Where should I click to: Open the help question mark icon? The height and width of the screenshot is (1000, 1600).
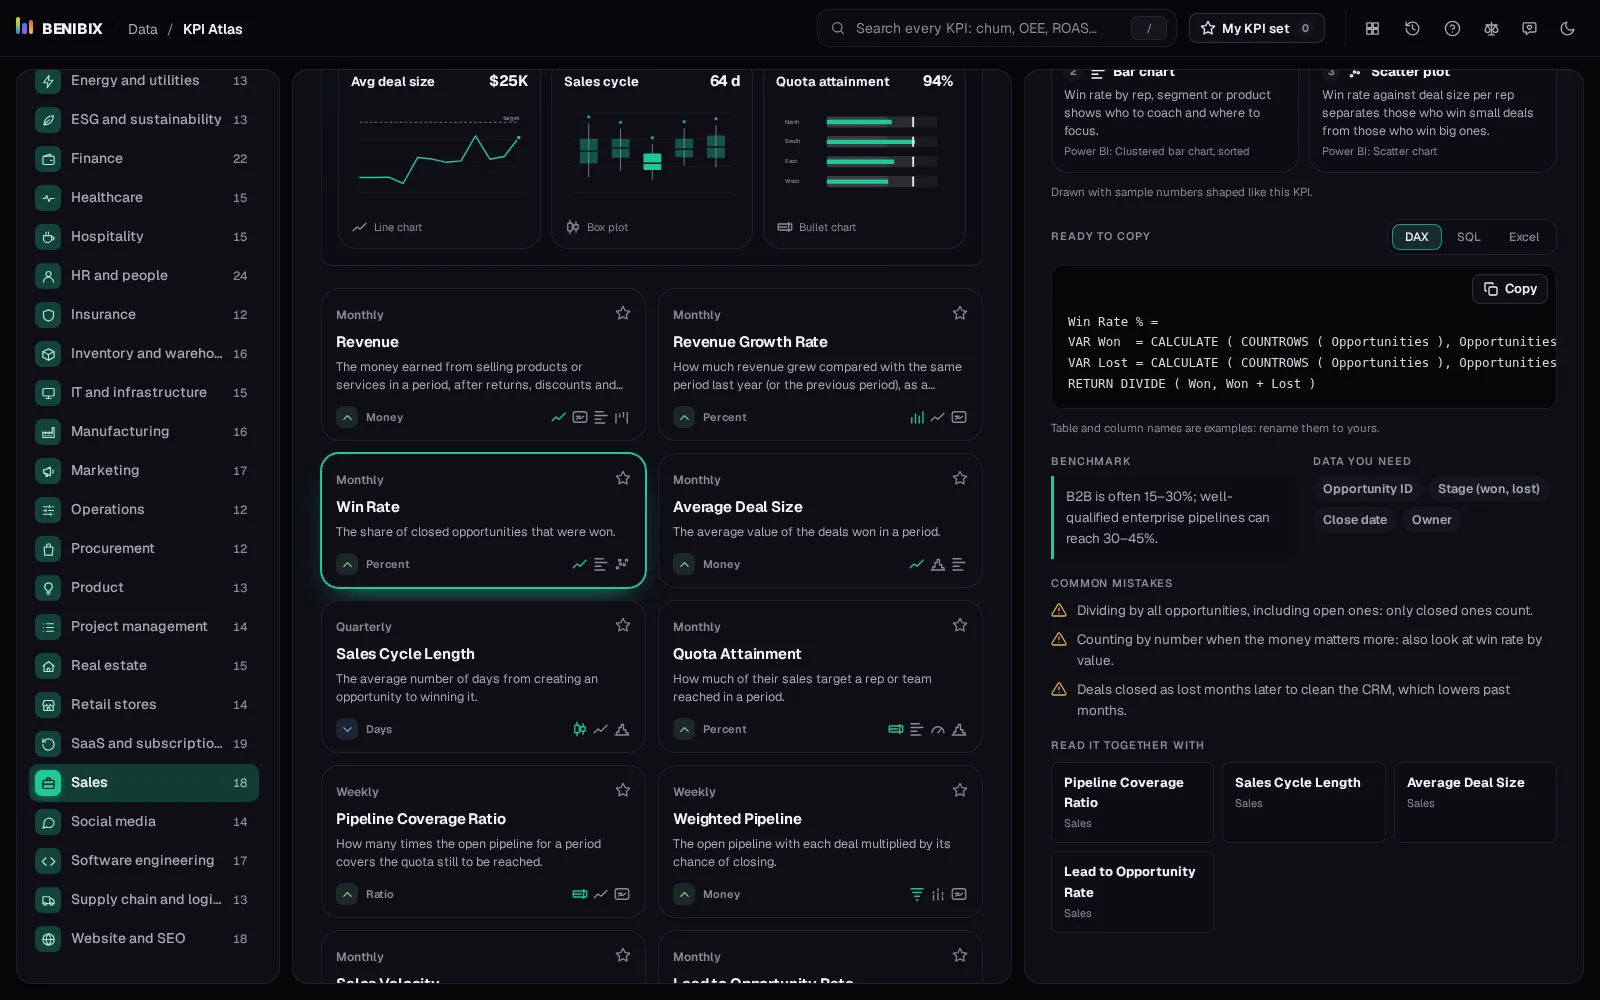(x=1452, y=29)
